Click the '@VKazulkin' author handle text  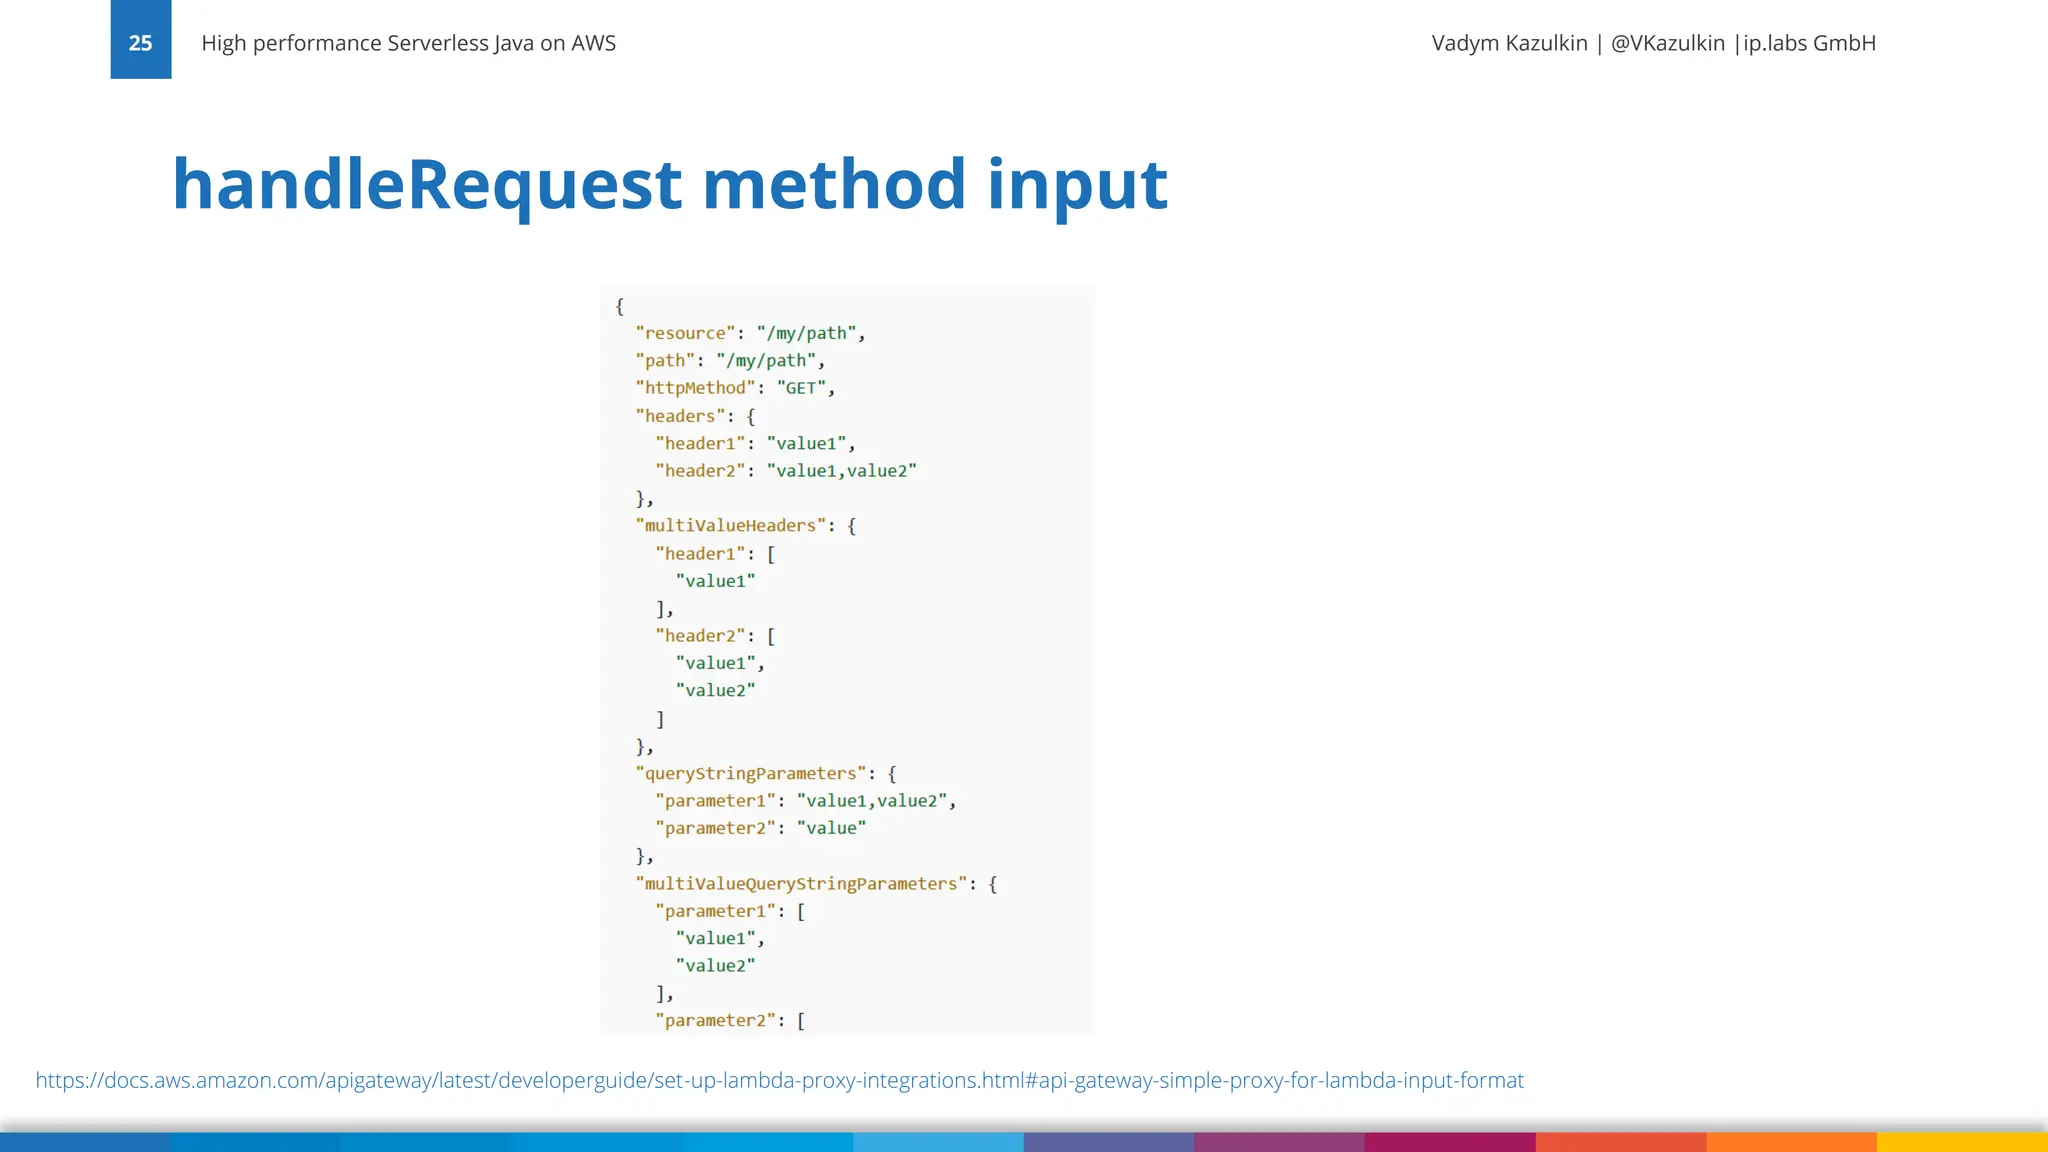coord(1667,43)
